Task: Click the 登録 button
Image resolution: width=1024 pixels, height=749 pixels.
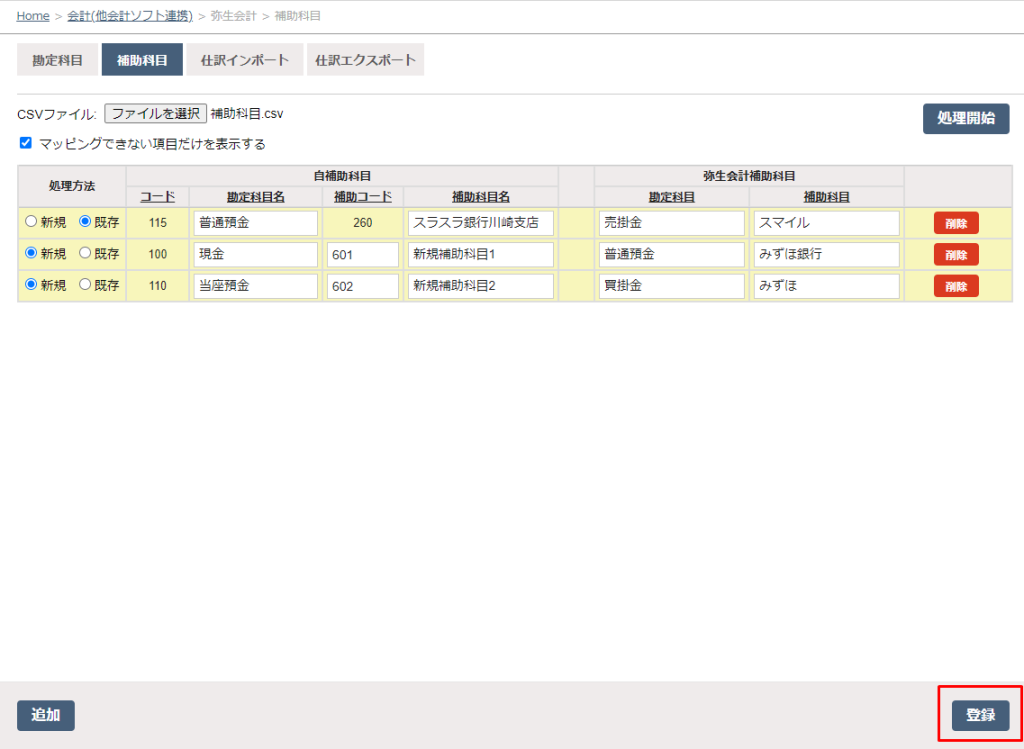Action: [x=980, y=715]
